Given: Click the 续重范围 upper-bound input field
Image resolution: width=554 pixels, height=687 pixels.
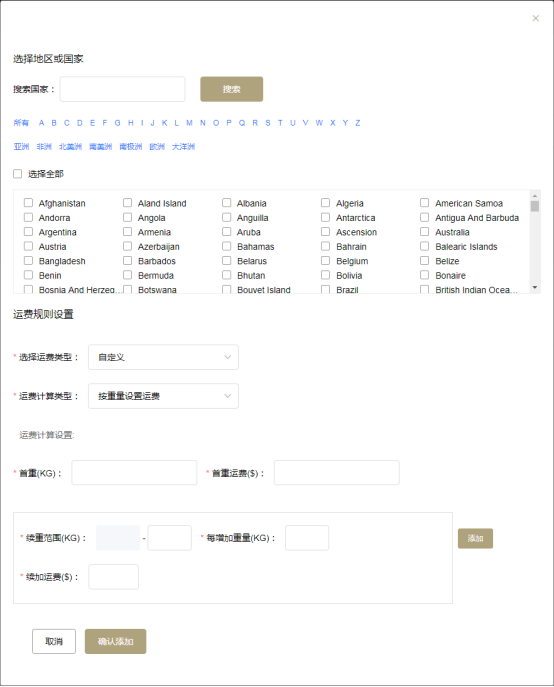Looking at the screenshot, I should [170, 538].
